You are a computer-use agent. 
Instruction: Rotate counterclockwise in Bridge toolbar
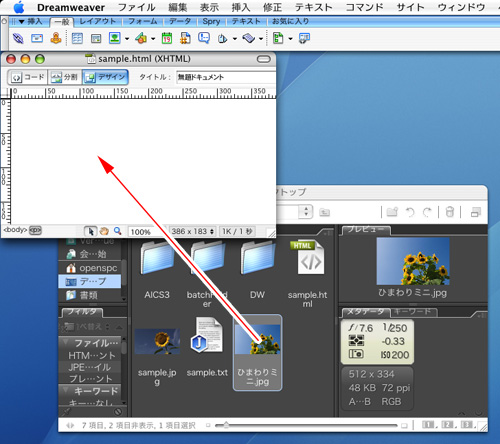pos(410,212)
